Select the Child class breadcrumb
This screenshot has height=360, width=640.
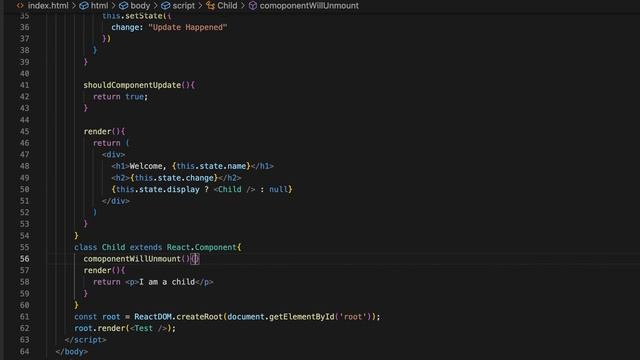tap(227, 6)
